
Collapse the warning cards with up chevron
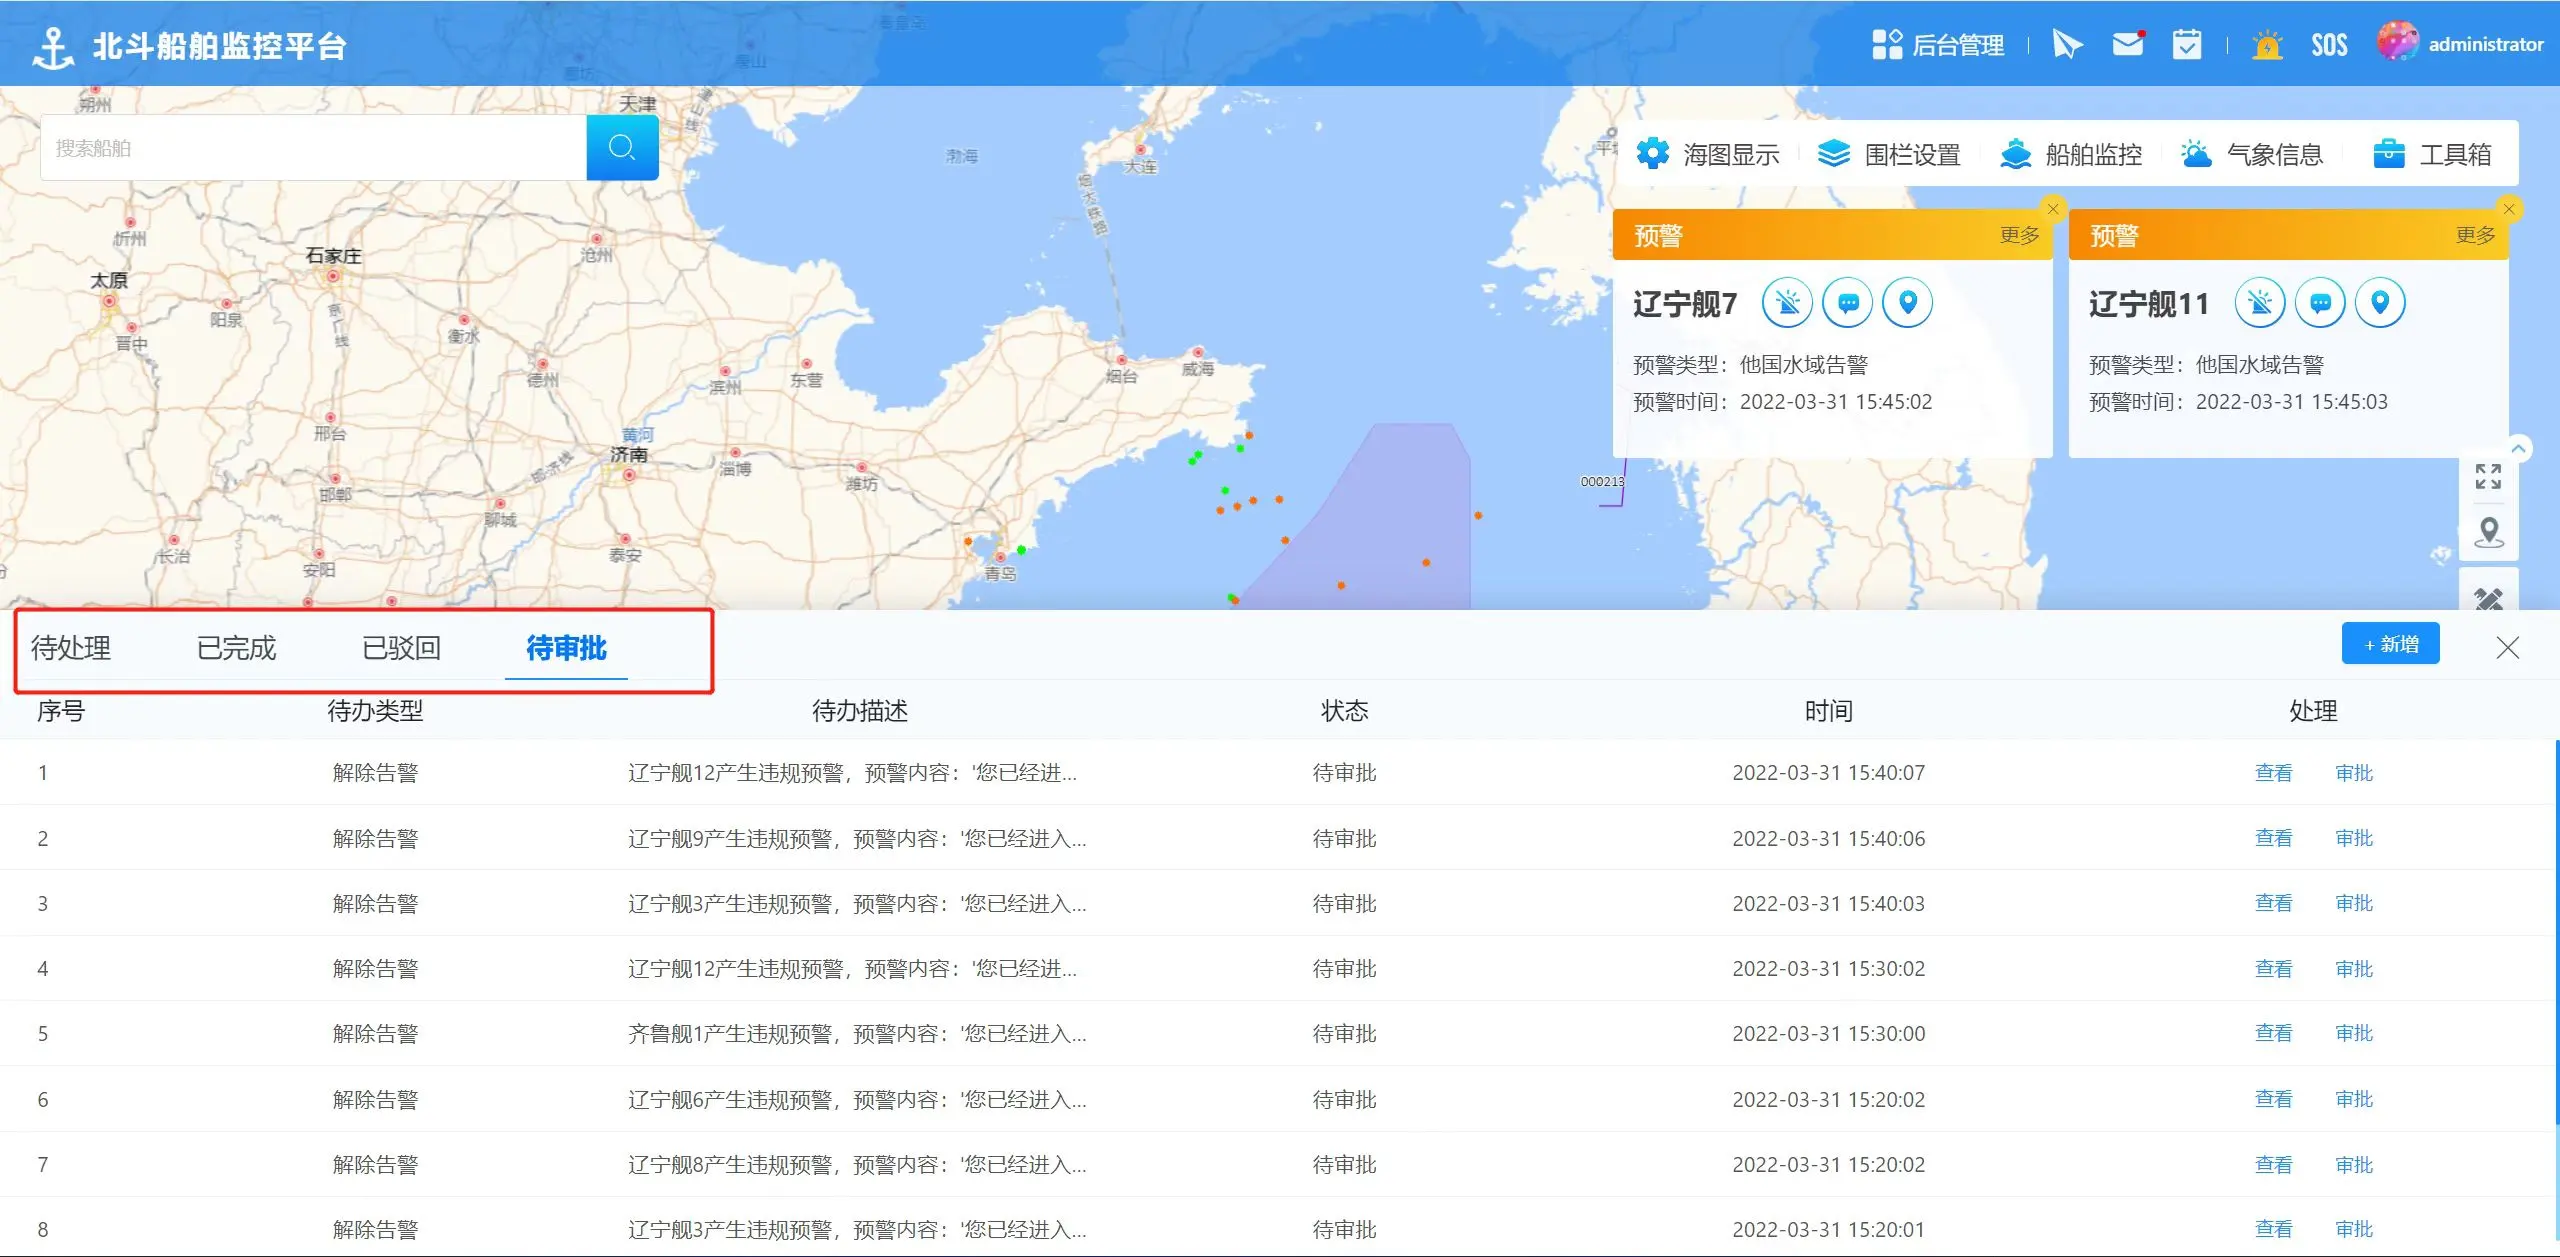point(2519,449)
